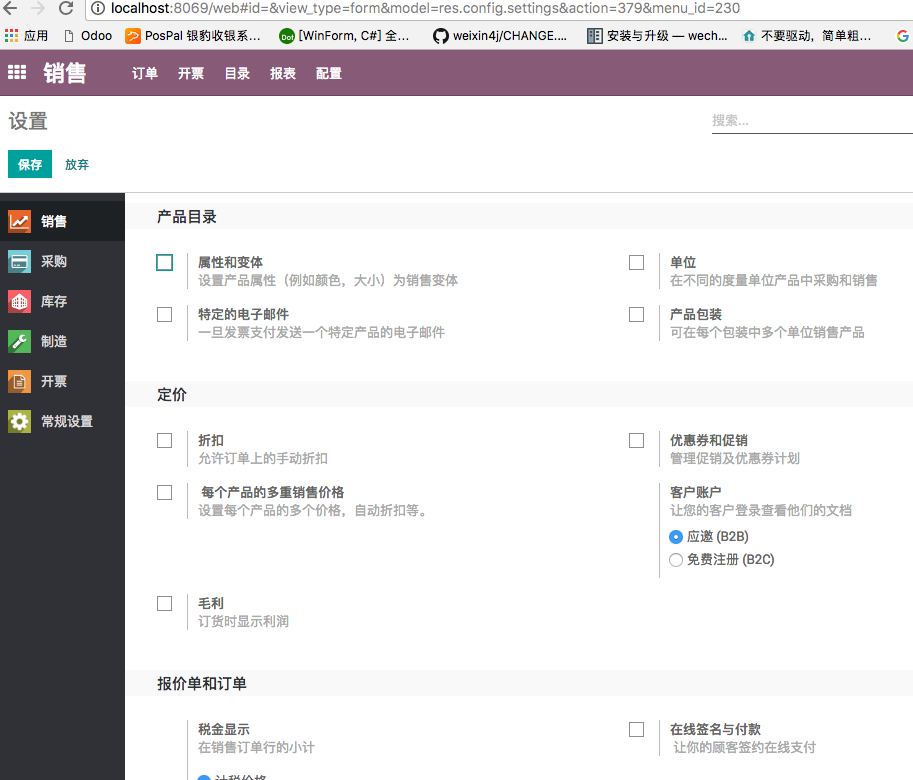Viewport: 913px width, 780px height.
Task: Click the Manufacturing (制造) wrench icon
Action: (19, 341)
